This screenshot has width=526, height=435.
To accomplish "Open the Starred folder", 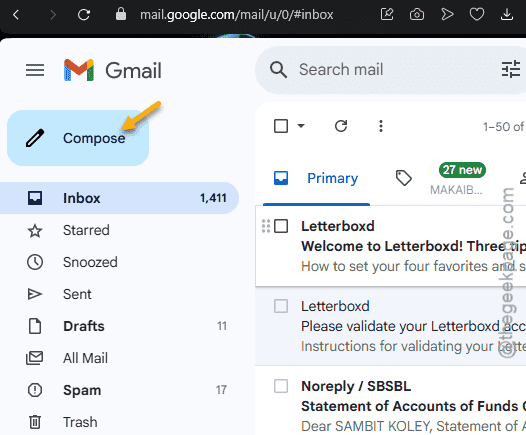I will (x=119, y=230).
